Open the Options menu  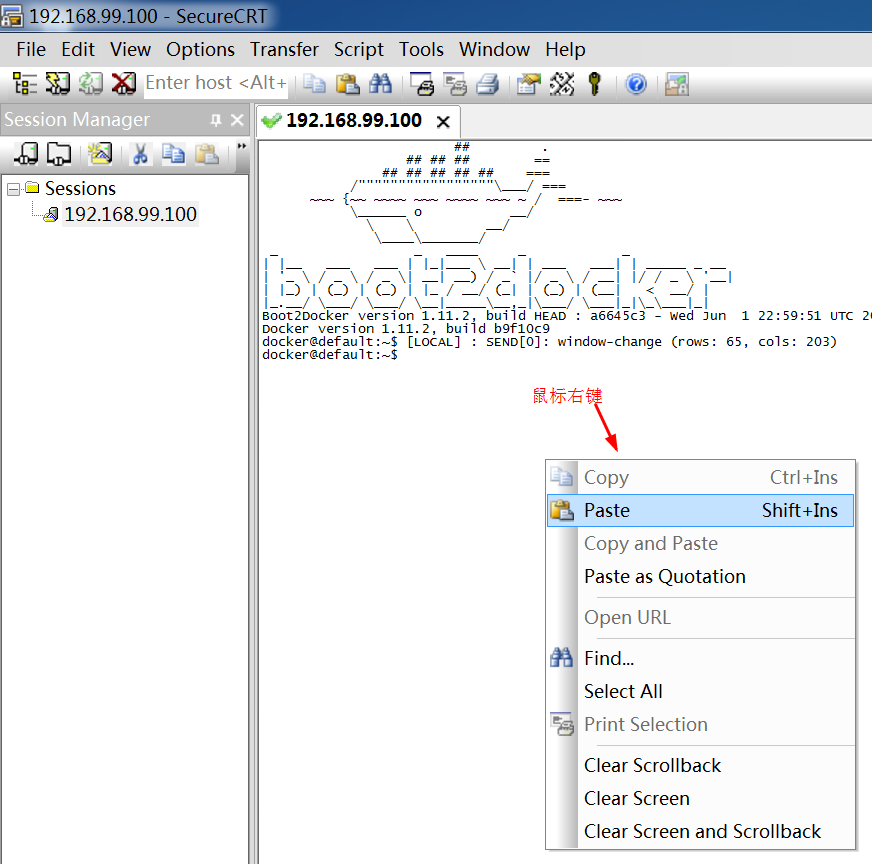tap(200, 50)
